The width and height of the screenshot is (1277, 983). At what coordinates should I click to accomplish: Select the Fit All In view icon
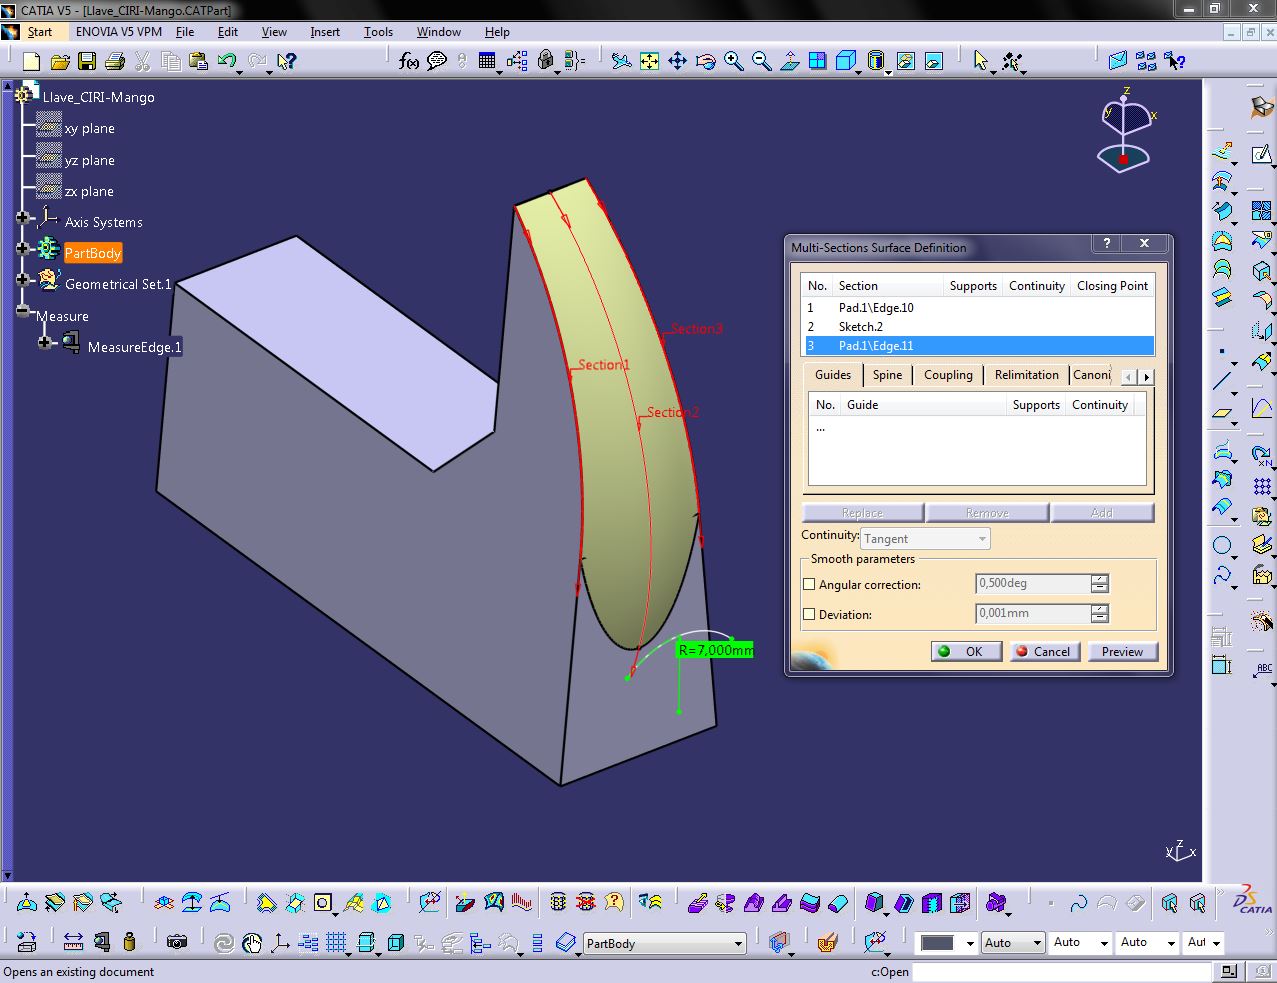(649, 62)
